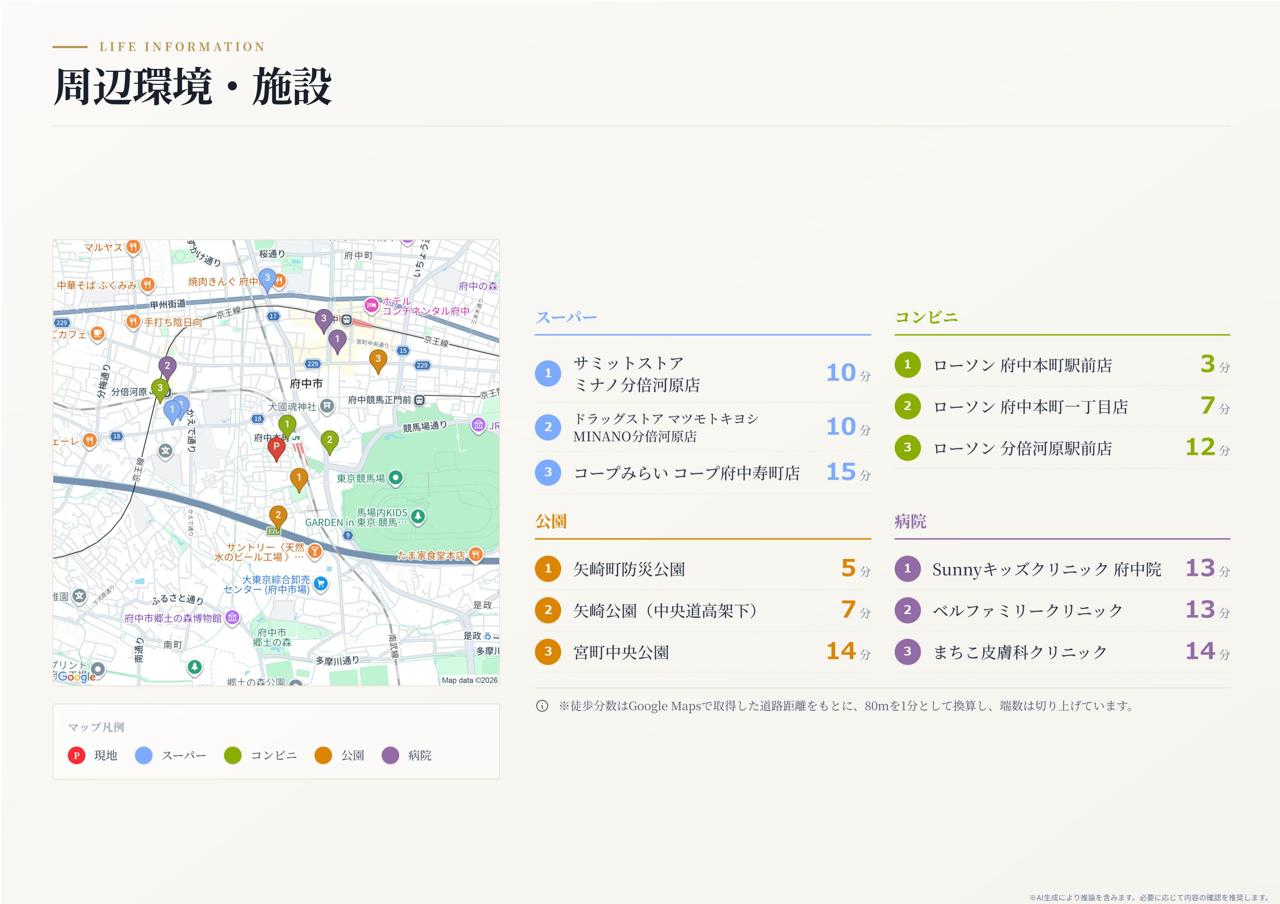The height and width of the screenshot is (904, 1280).
Task: Click orange park pin 3 on the map
Action: pyautogui.click(x=378, y=361)
